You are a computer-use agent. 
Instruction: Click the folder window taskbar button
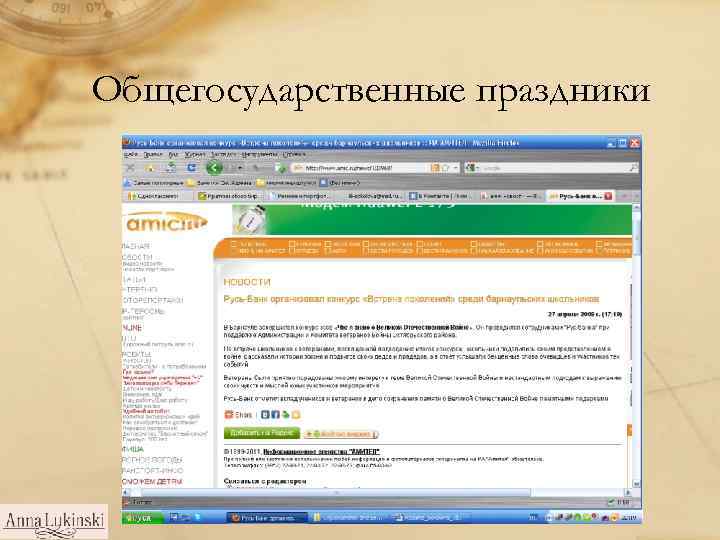click(349, 518)
